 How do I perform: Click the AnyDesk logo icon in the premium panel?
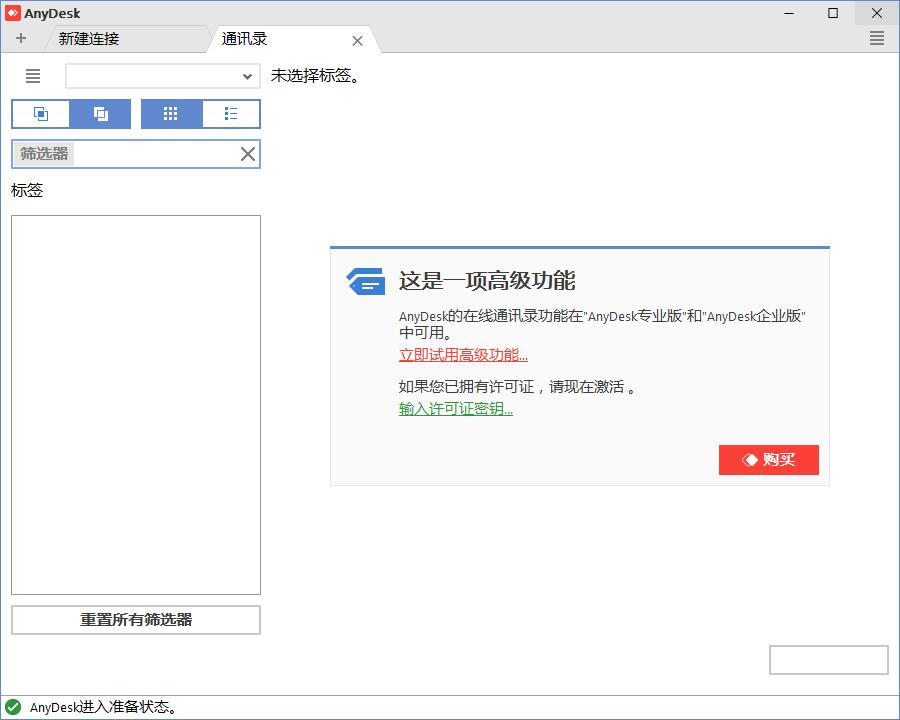point(366,281)
